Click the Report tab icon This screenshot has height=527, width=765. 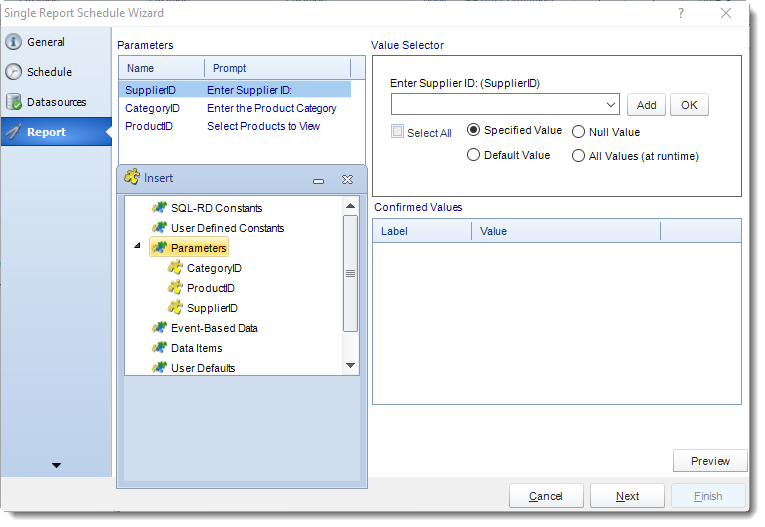14,132
